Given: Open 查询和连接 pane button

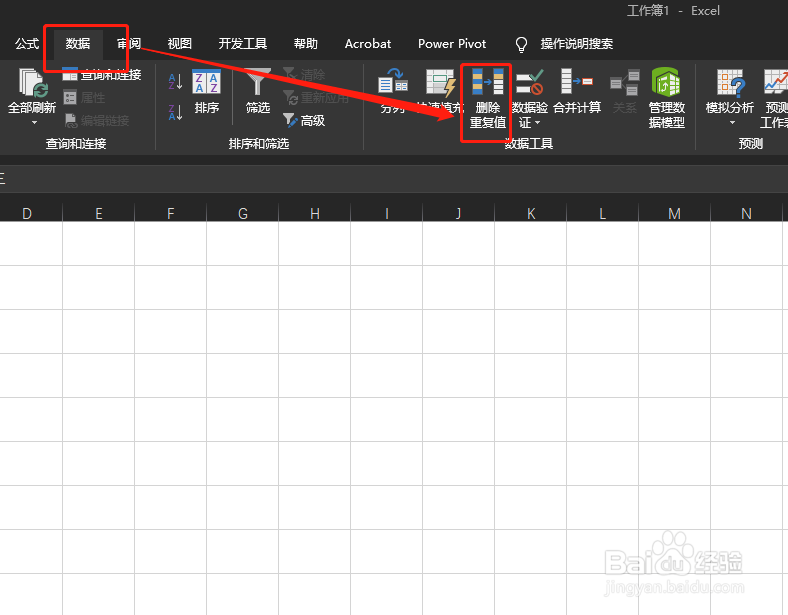Looking at the screenshot, I should (102, 75).
